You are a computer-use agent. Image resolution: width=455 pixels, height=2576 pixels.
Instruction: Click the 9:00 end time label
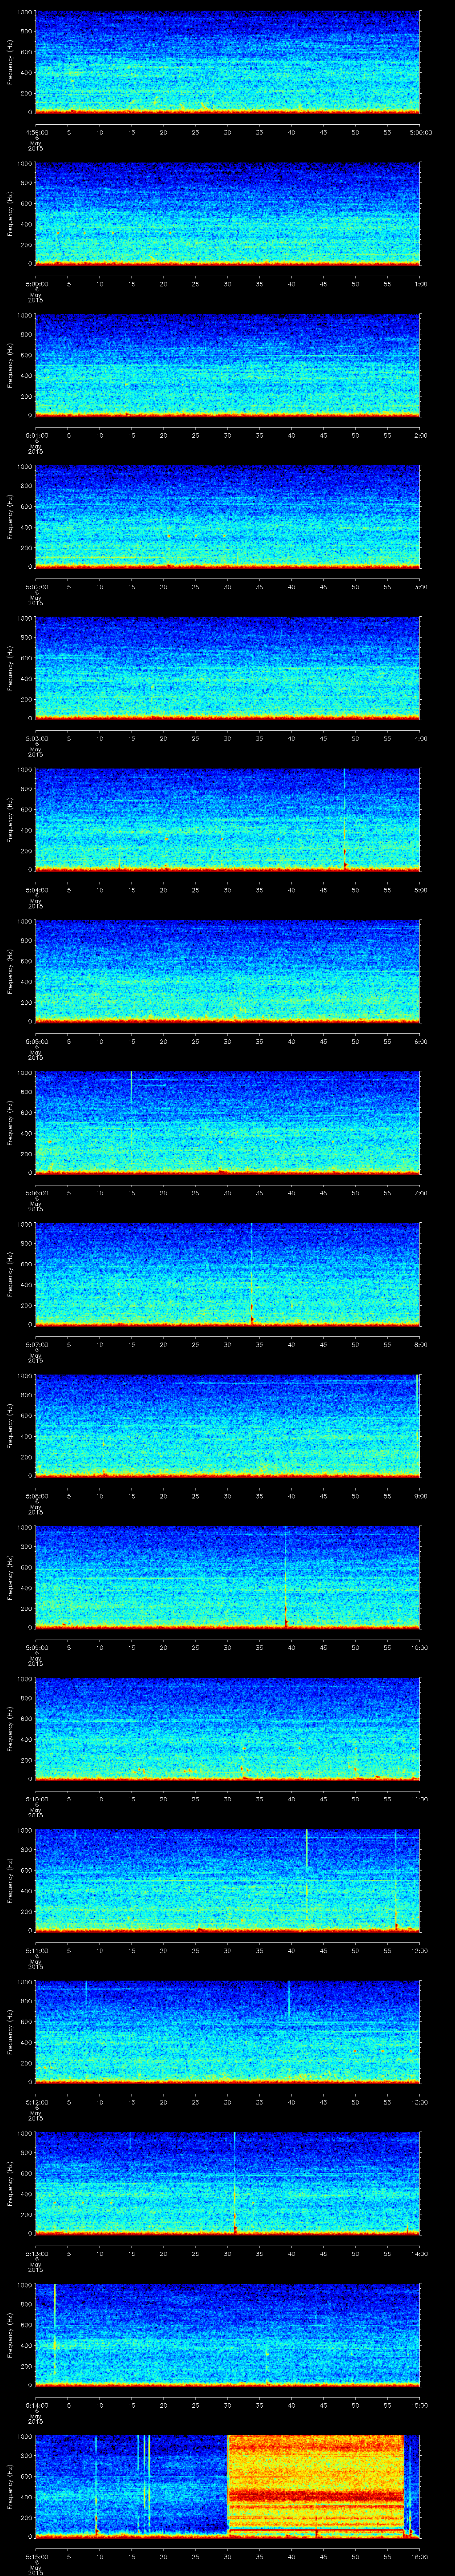(420, 1496)
